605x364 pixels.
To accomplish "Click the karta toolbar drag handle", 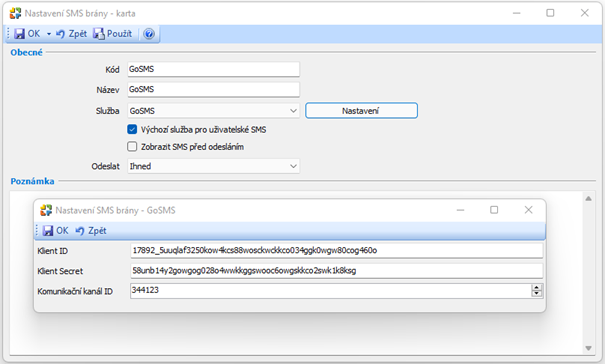I will [8, 34].
